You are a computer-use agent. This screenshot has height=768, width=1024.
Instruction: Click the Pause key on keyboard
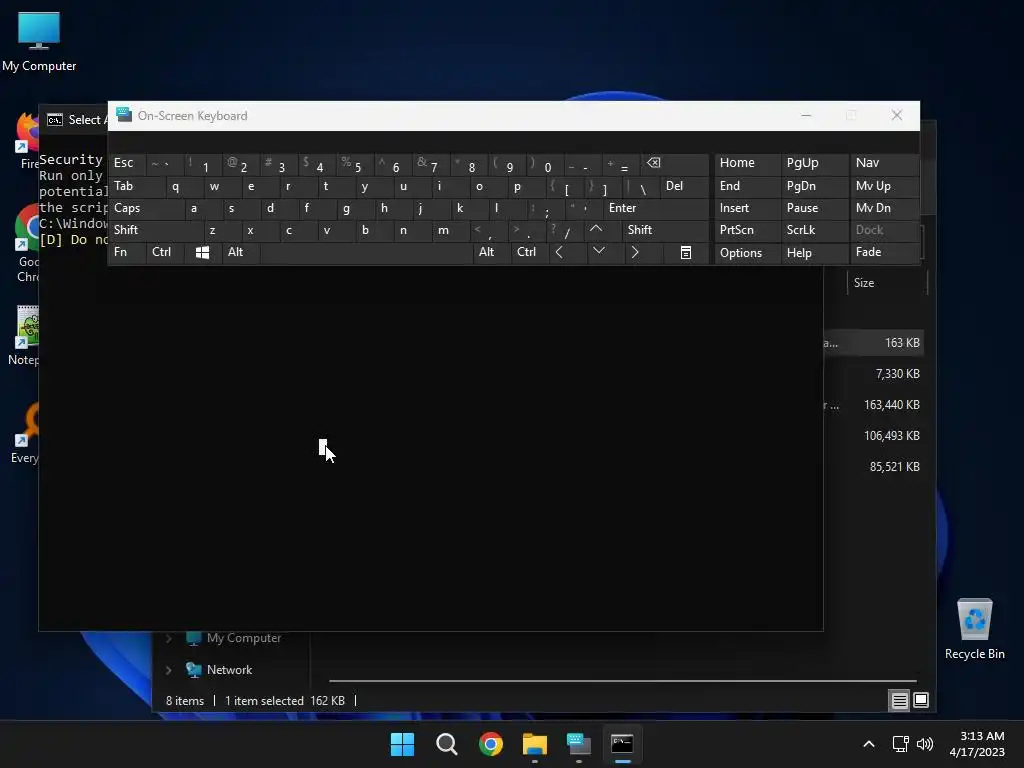pyautogui.click(x=814, y=208)
